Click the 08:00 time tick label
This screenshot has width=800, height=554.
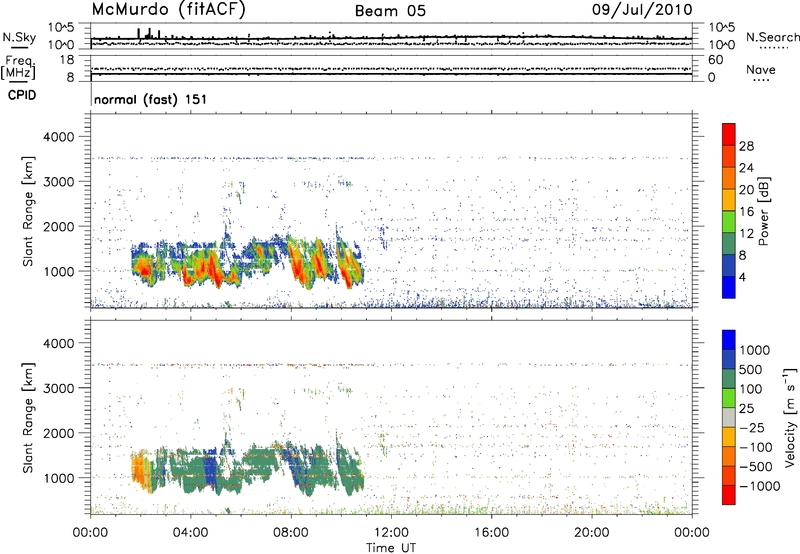coord(291,533)
